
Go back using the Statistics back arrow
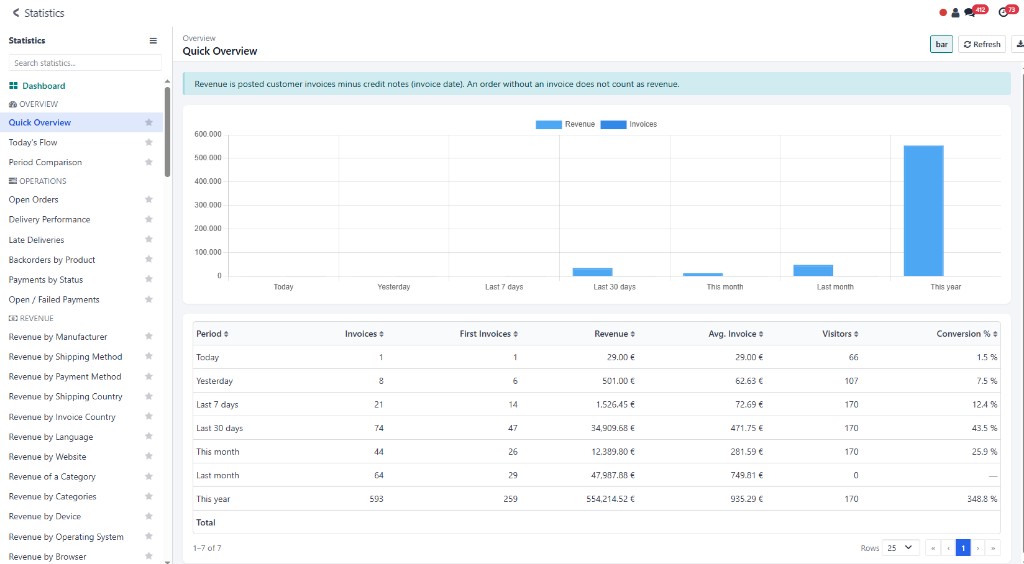point(16,12)
